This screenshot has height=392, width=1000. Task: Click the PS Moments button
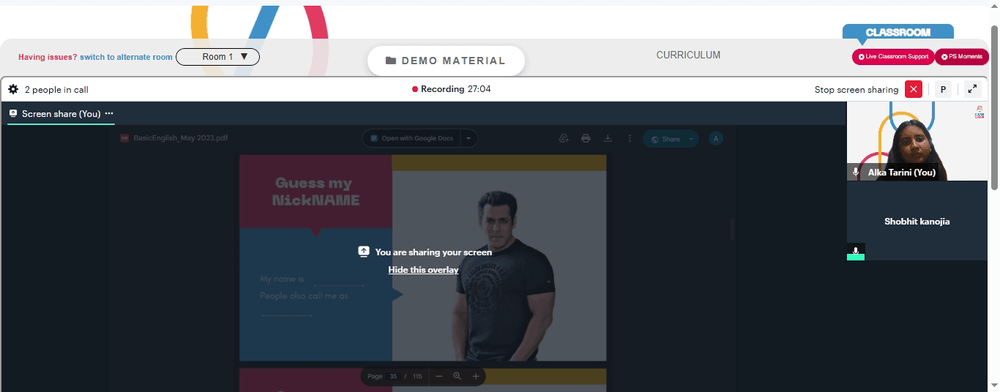pyautogui.click(x=962, y=57)
